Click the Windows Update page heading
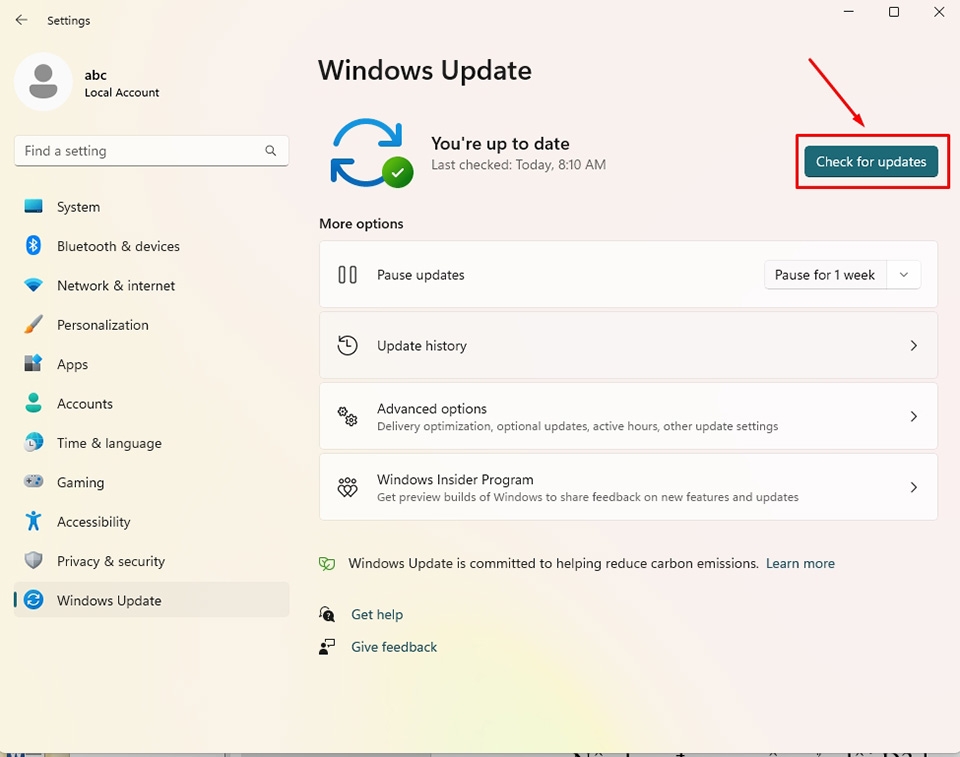 [x=425, y=70]
